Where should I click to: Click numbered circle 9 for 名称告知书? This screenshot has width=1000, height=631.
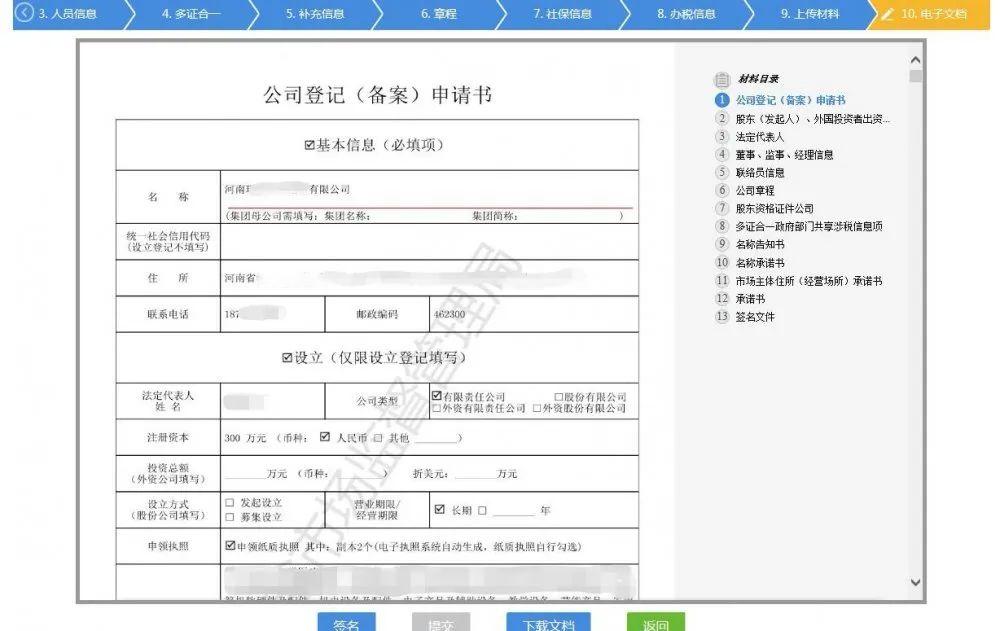click(722, 244)
